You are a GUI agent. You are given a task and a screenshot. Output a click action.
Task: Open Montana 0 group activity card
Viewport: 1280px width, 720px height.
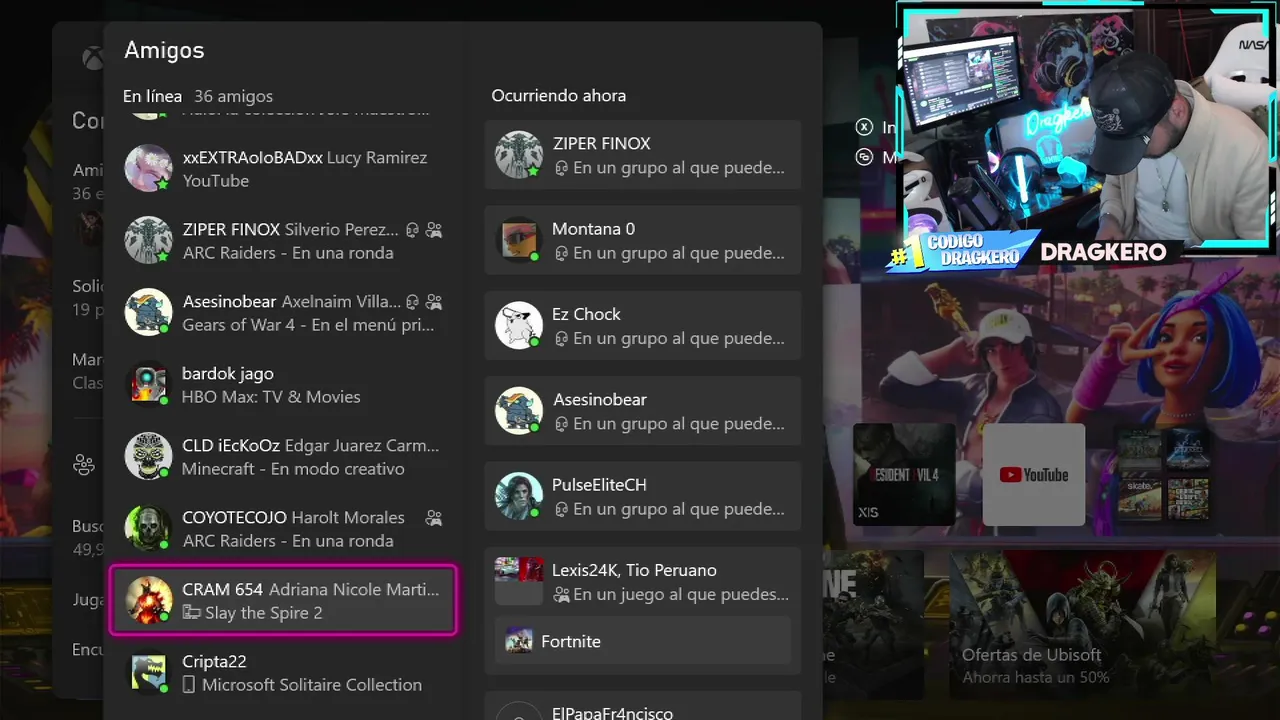pyautogui.click(x=643, y=240)
